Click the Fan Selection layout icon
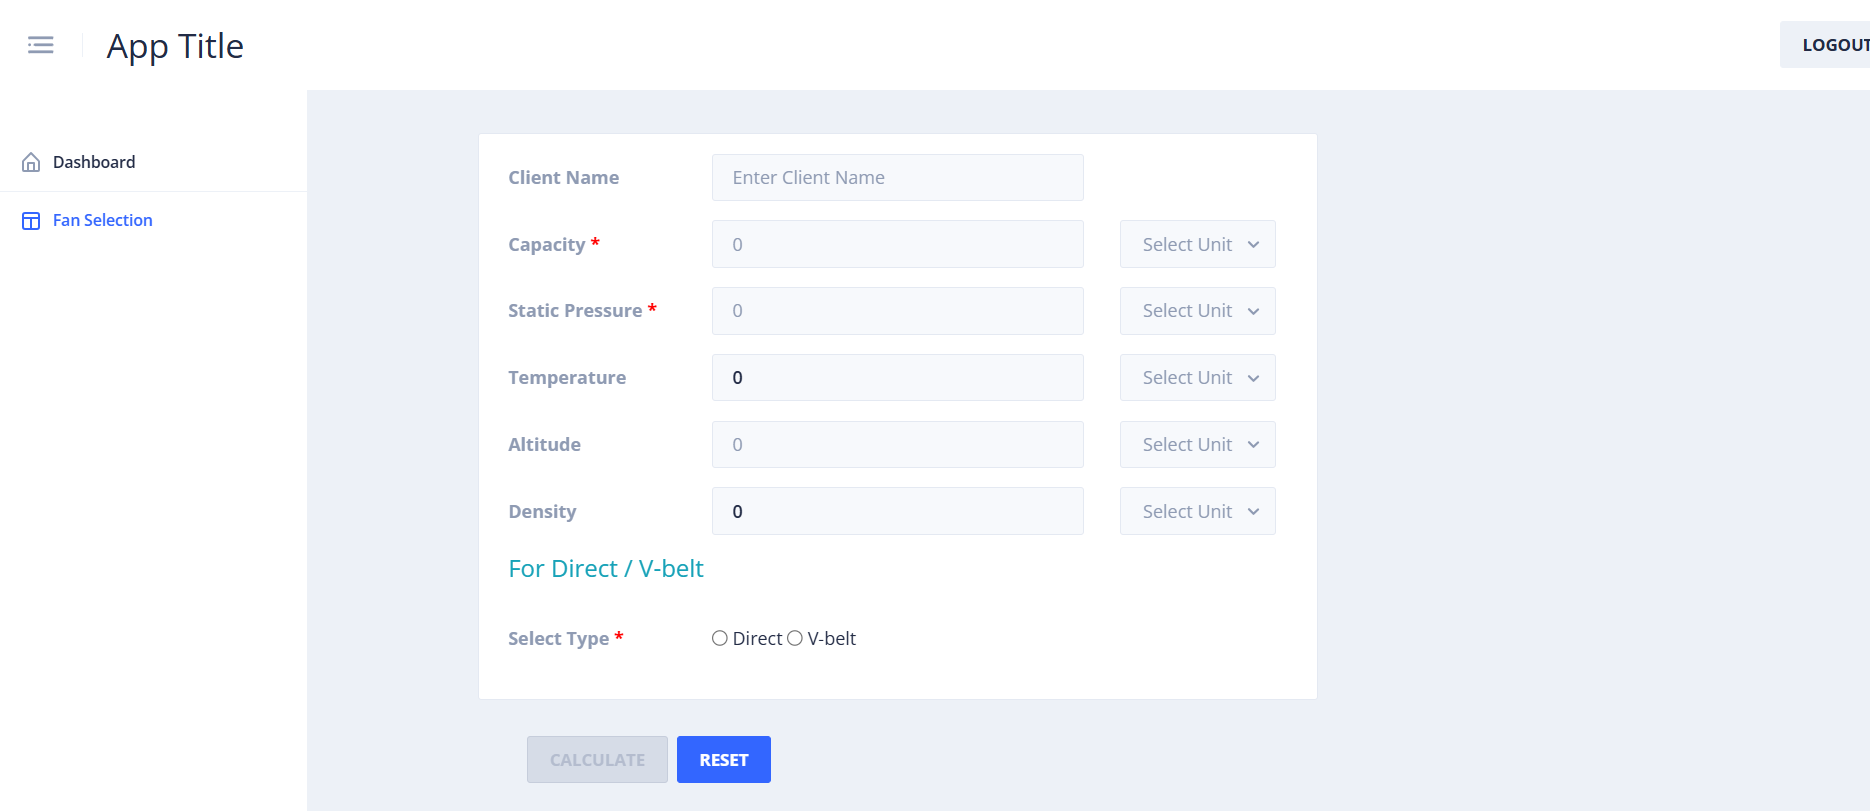 31,221
